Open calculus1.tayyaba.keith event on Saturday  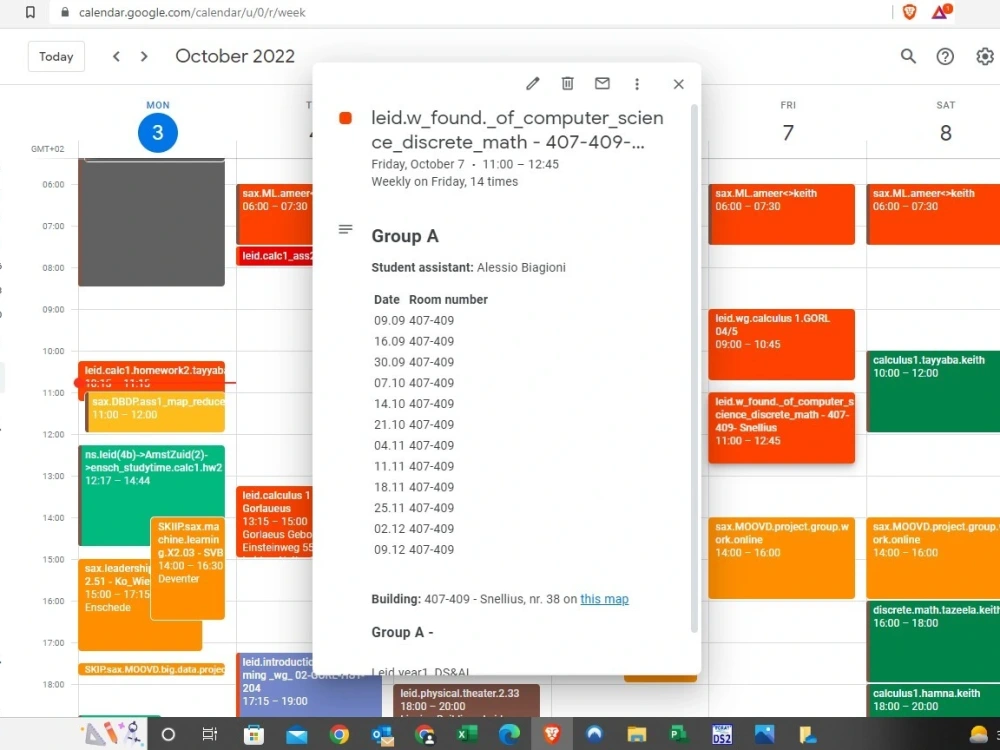pyautogui.click(x=933, y=391)
